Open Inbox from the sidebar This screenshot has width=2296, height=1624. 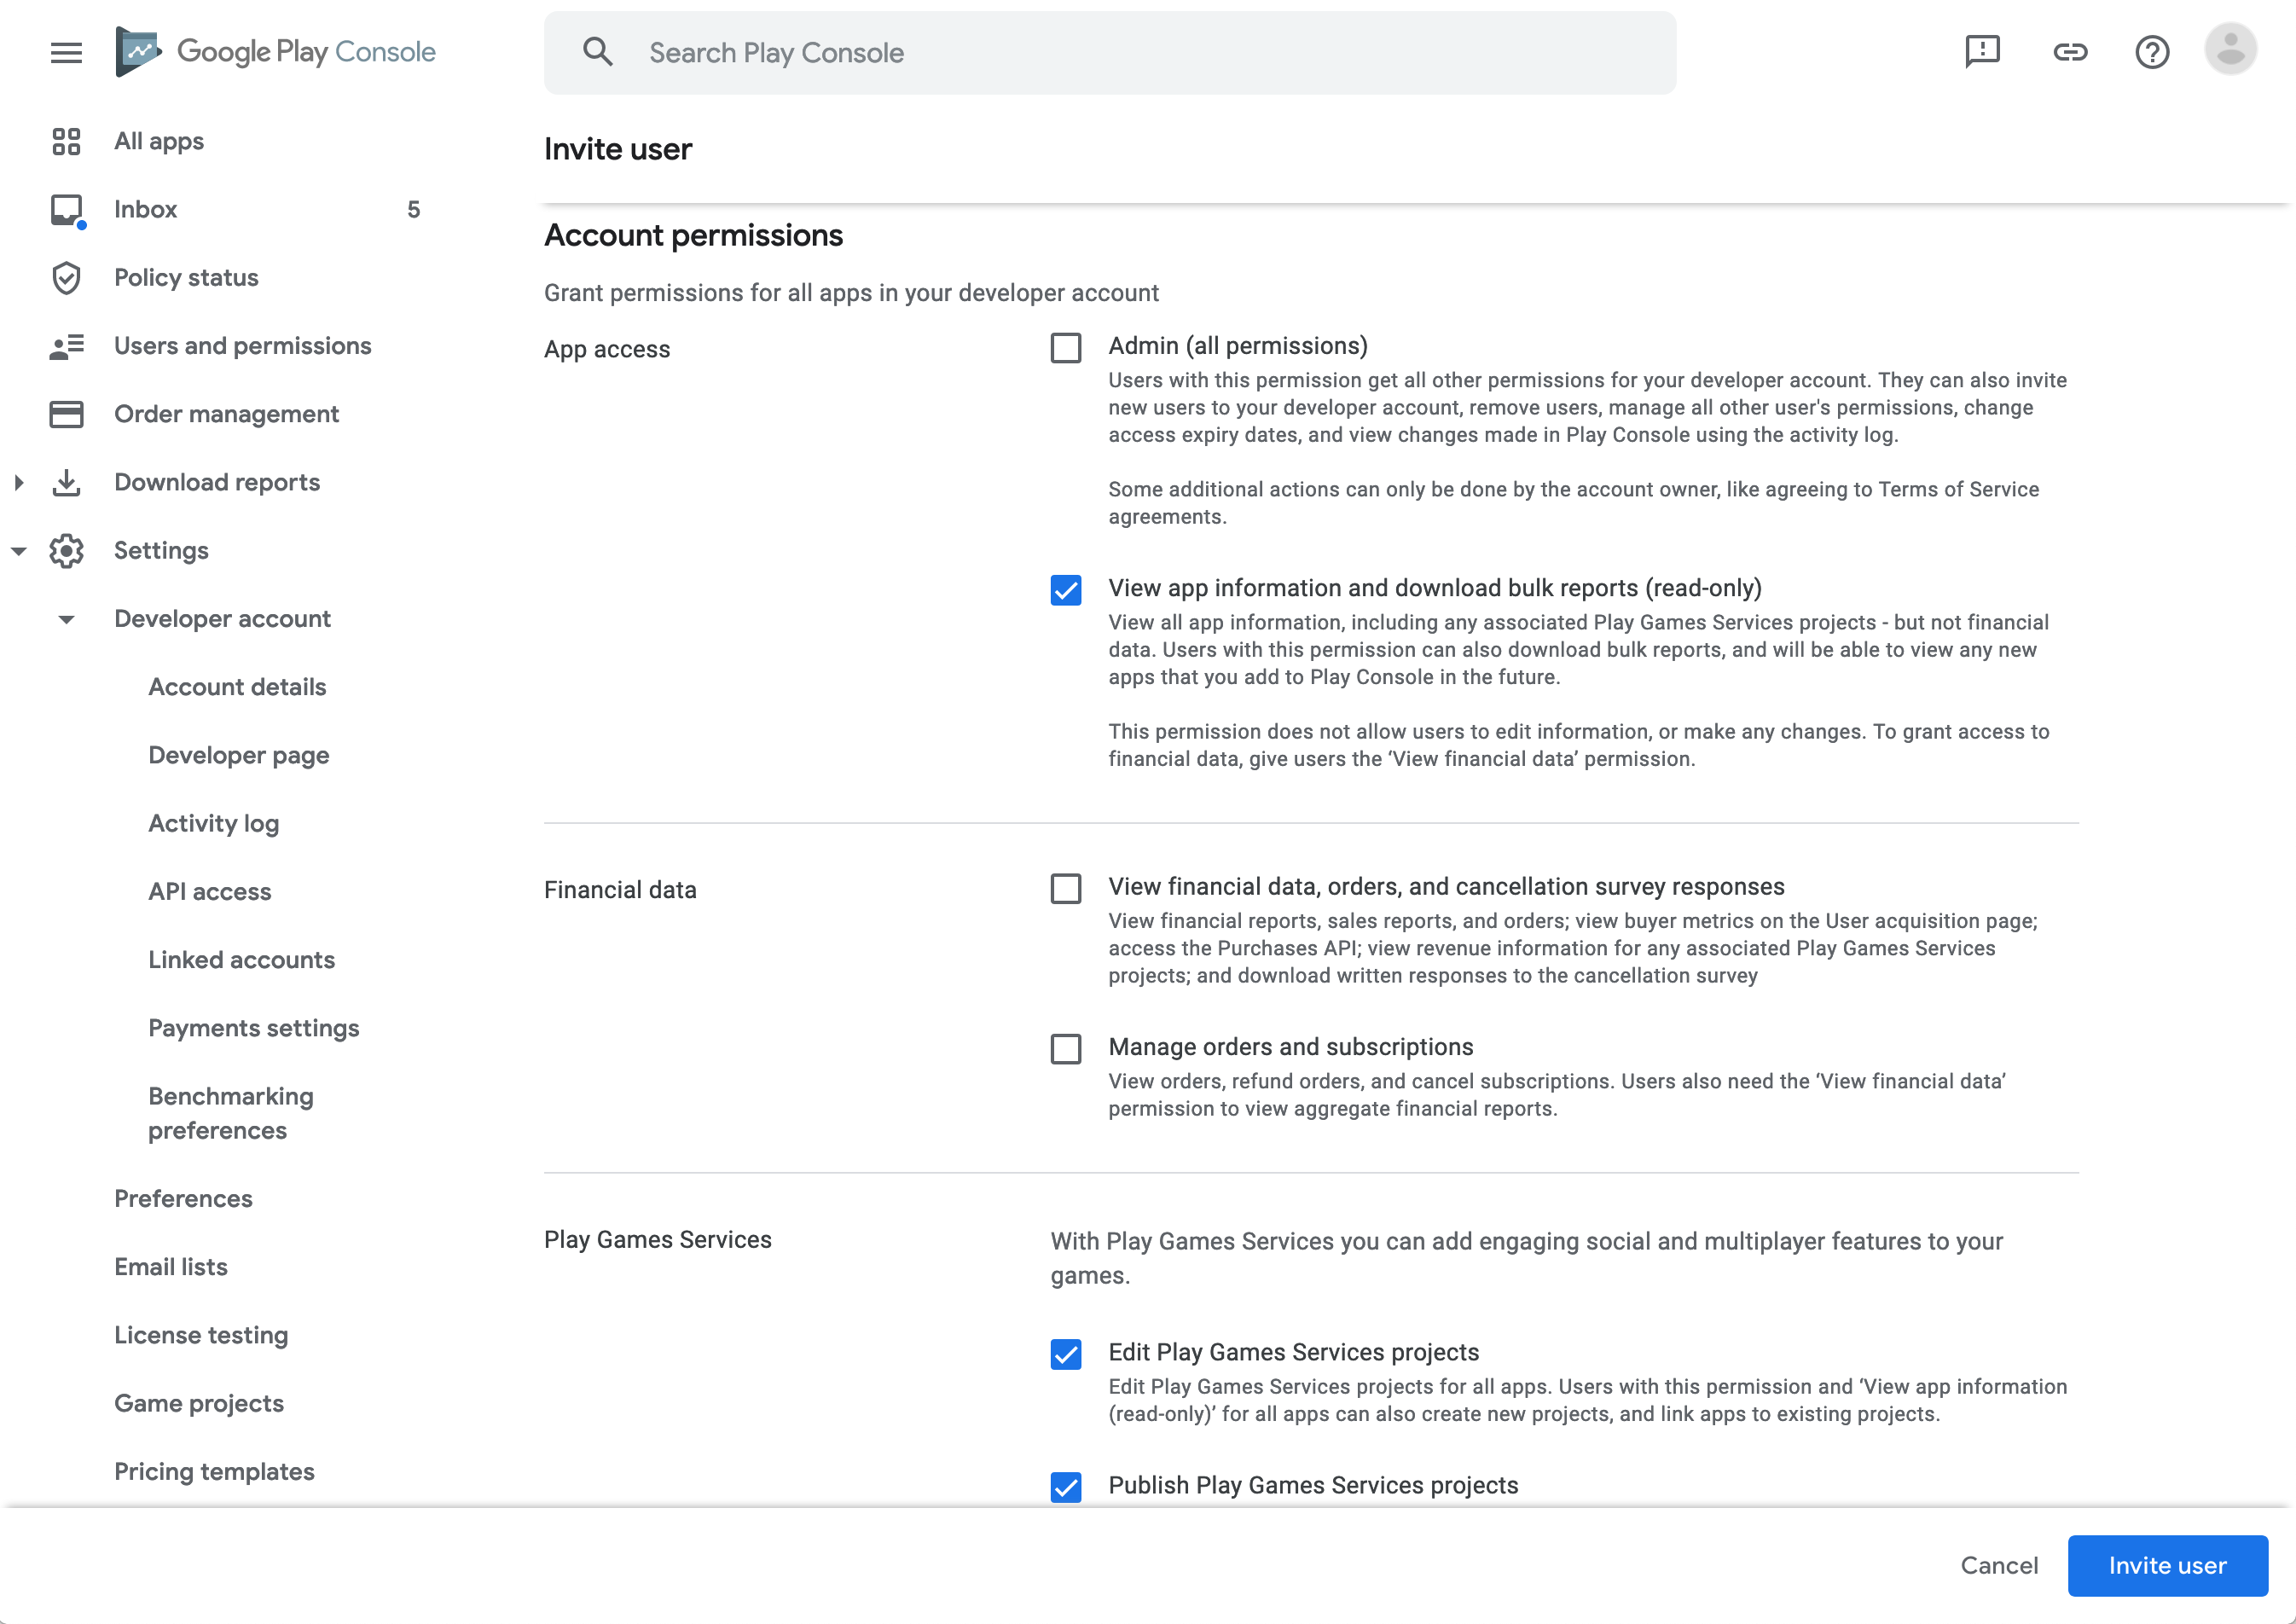coord(146,209)
